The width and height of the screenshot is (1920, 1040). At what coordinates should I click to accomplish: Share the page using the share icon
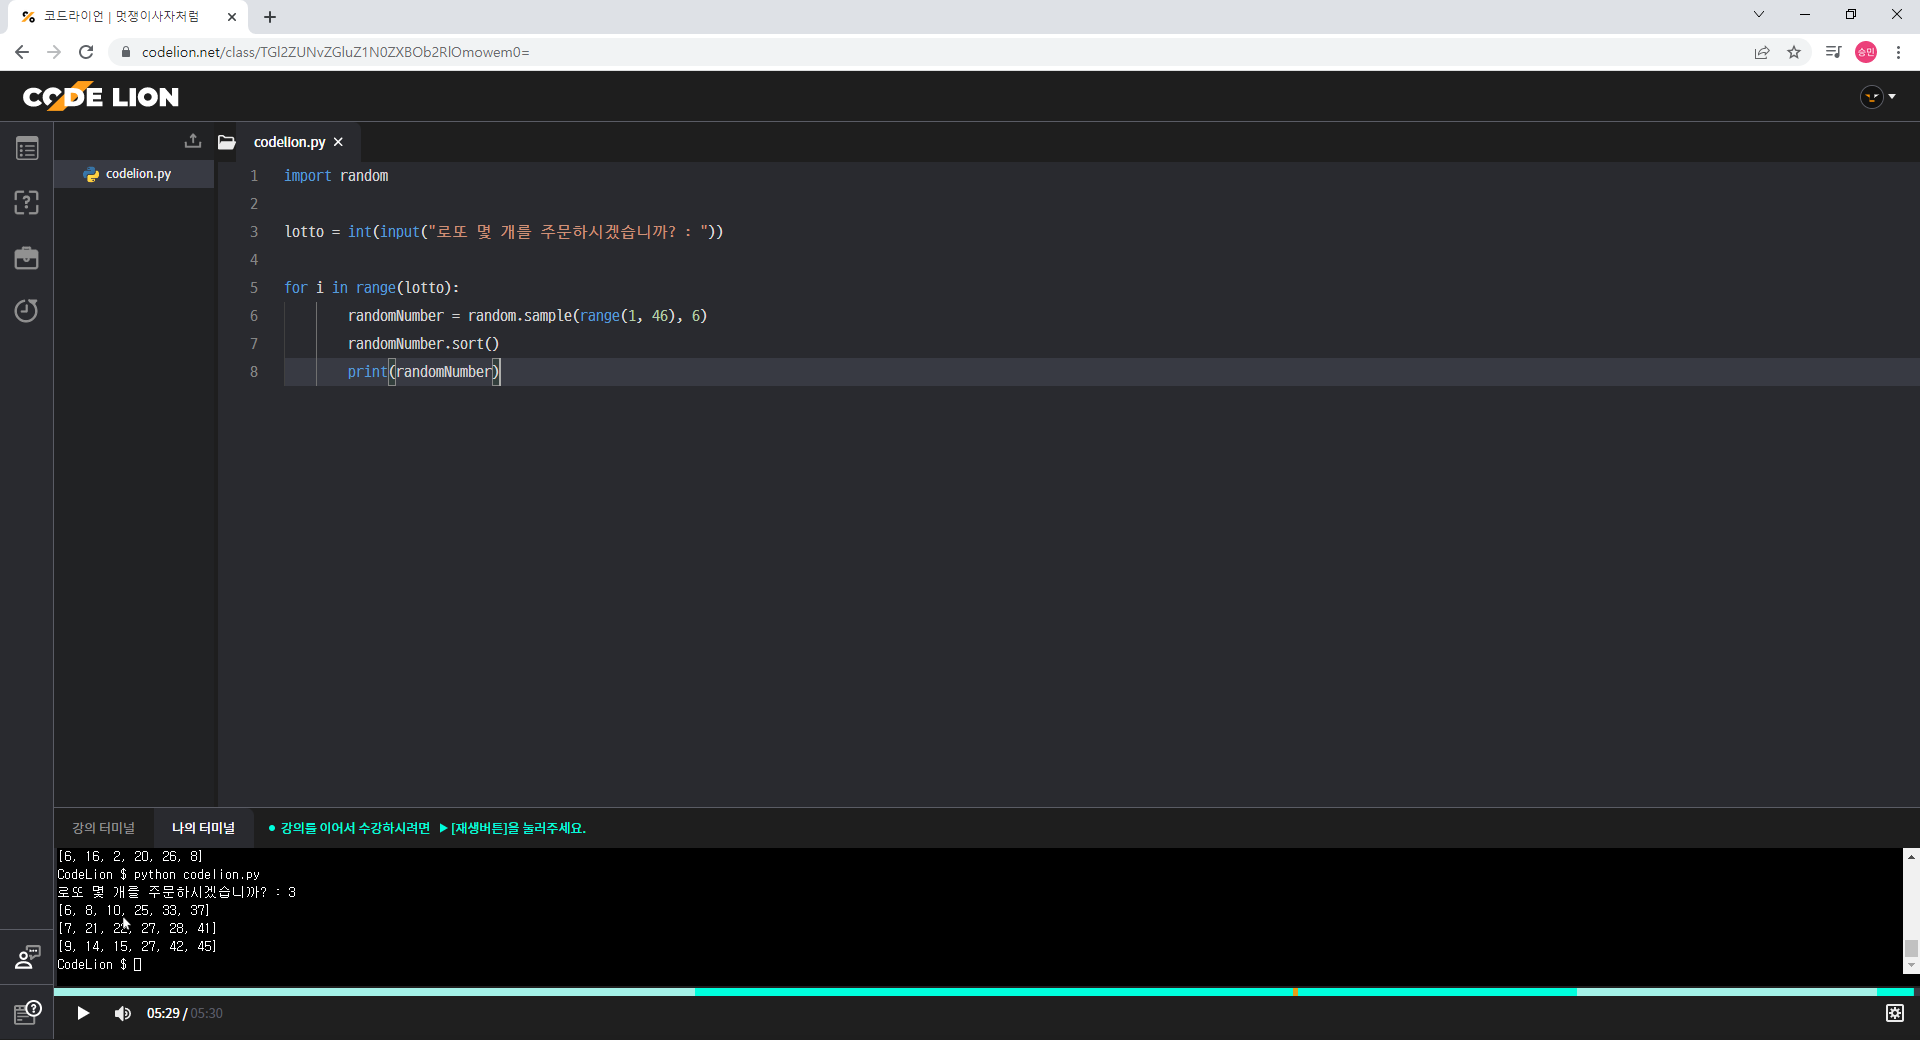[1762, 52]
